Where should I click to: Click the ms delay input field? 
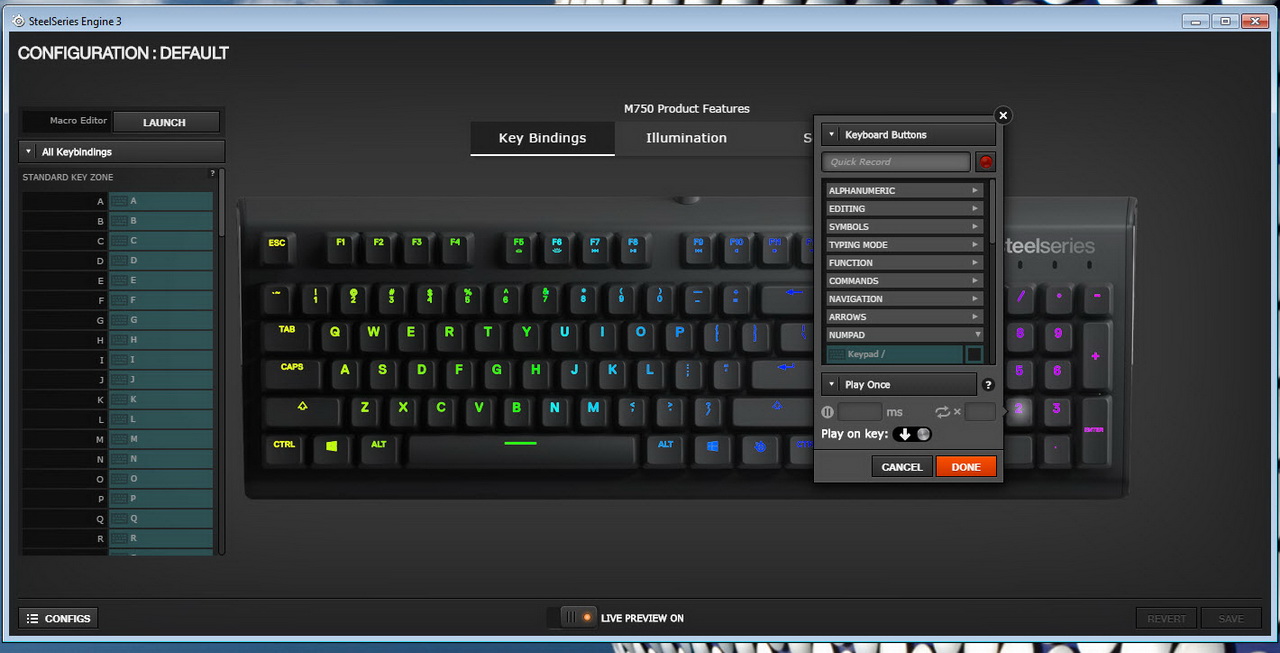[x=860, y=412]
